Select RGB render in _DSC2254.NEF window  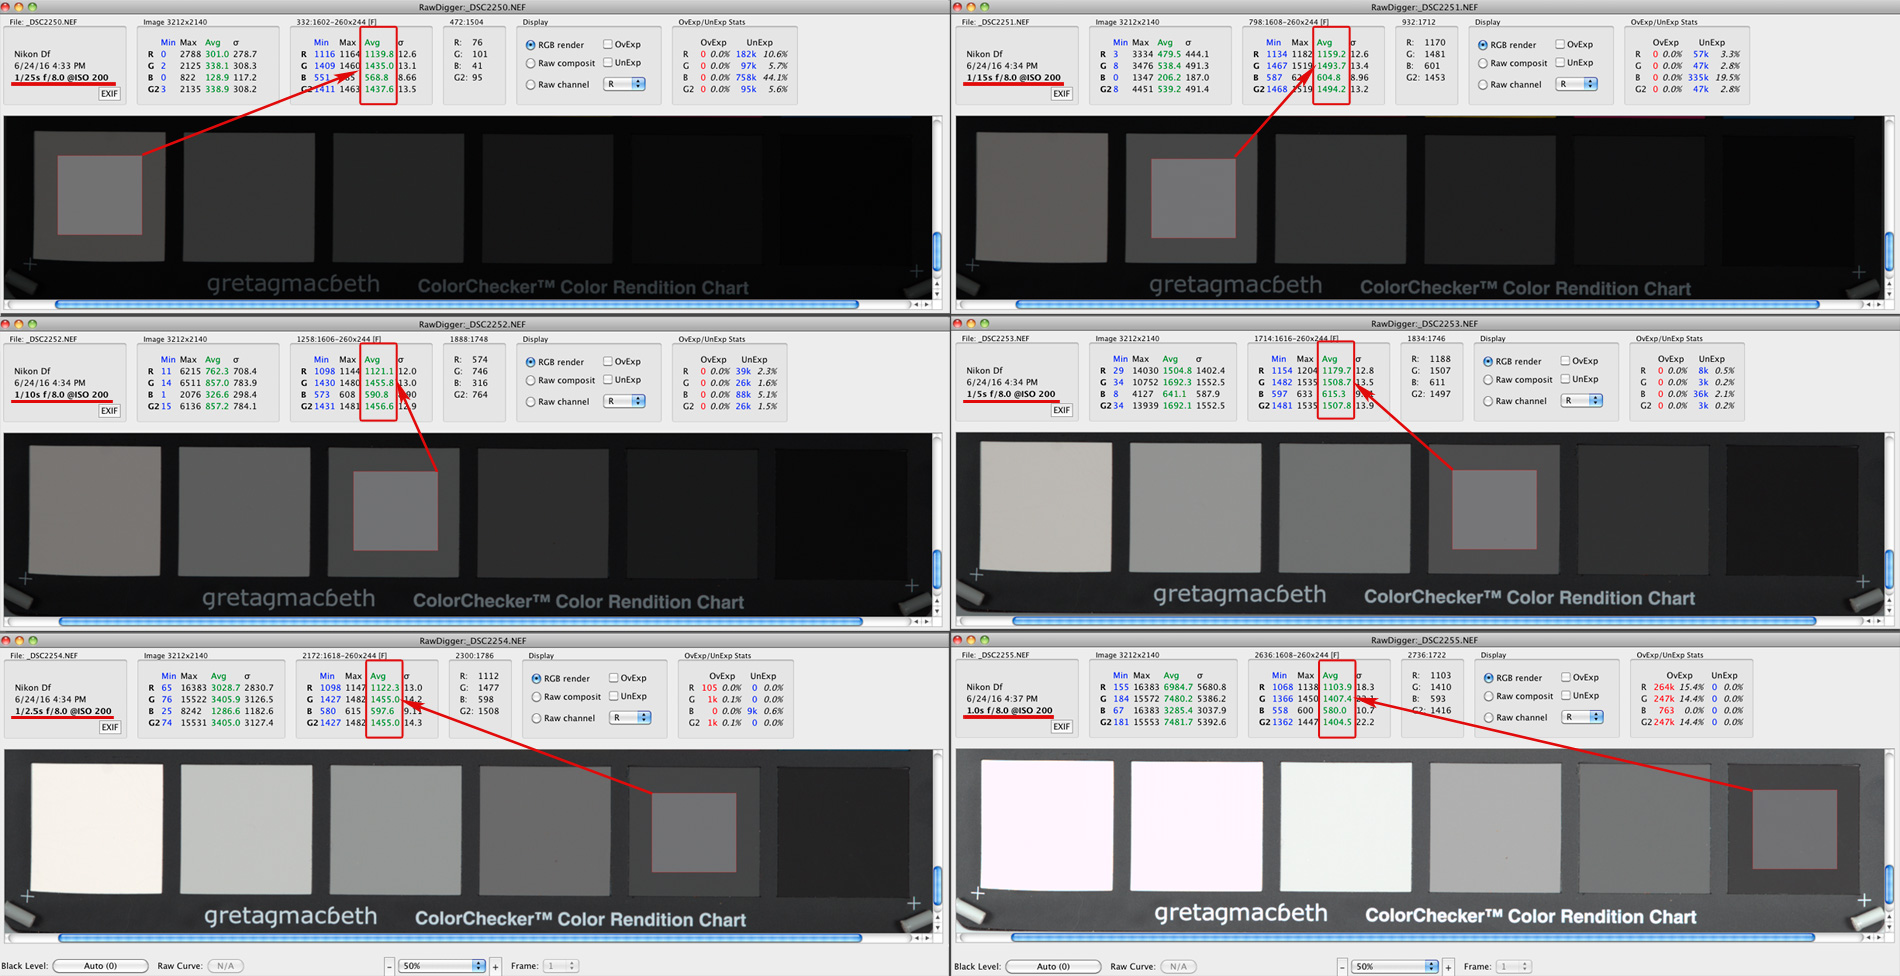[537, 679]
